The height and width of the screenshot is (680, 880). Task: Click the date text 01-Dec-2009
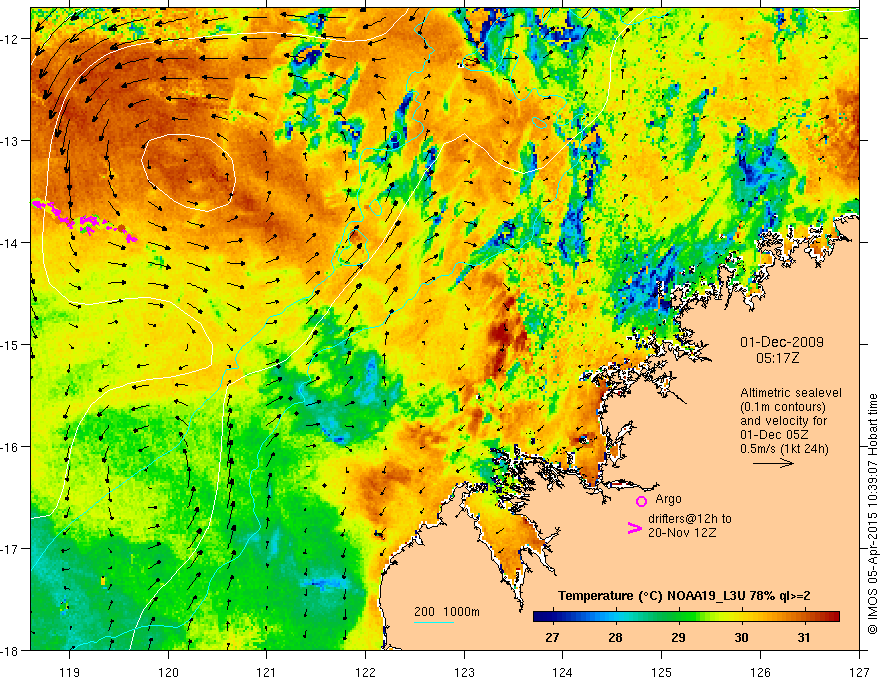782,342
